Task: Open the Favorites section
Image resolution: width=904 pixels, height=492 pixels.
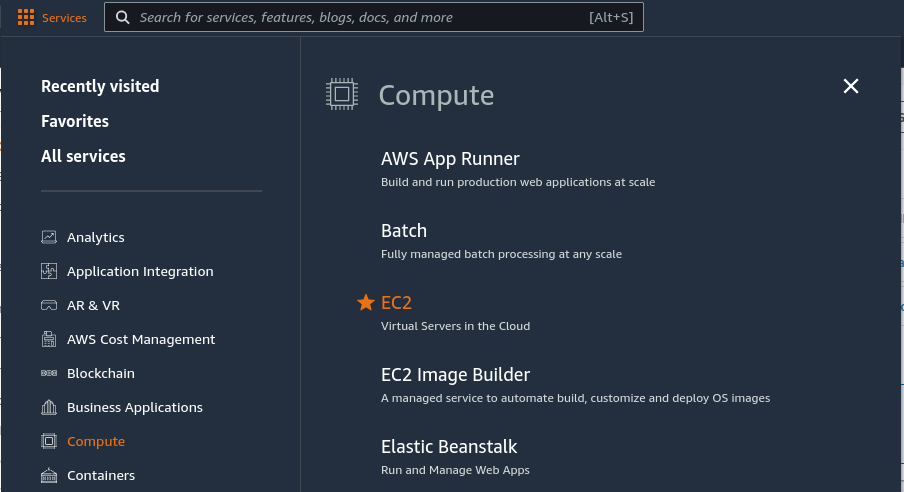Action: click(75, 121)
